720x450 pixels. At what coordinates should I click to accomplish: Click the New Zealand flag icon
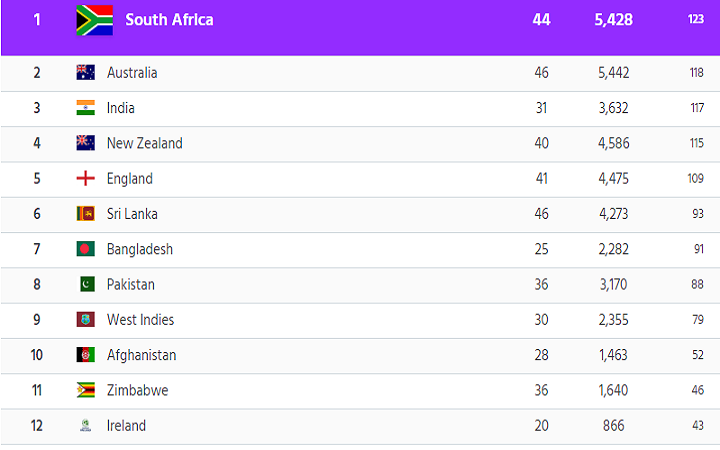click(x=85, y=143)
